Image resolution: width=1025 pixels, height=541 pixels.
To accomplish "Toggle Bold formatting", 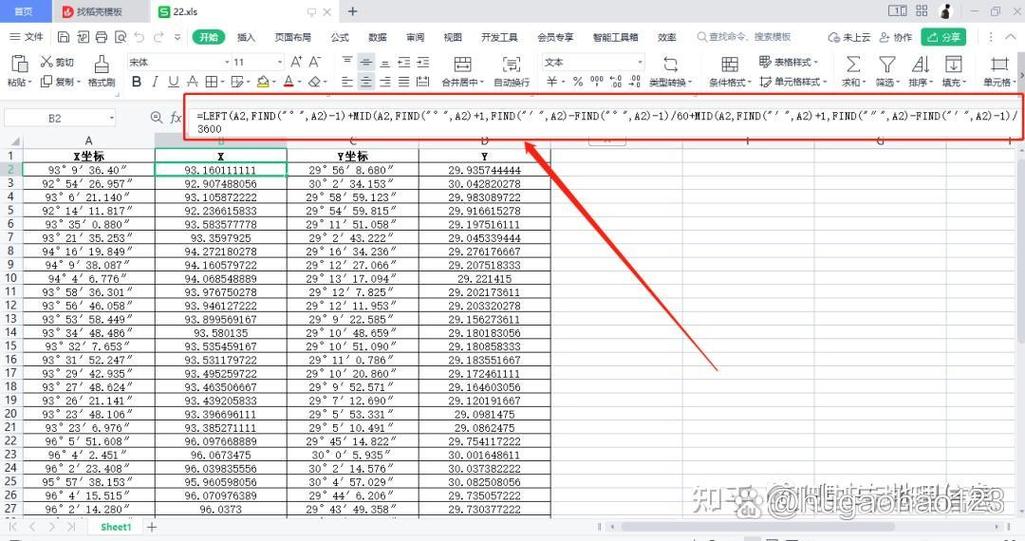I will [136, 82].
